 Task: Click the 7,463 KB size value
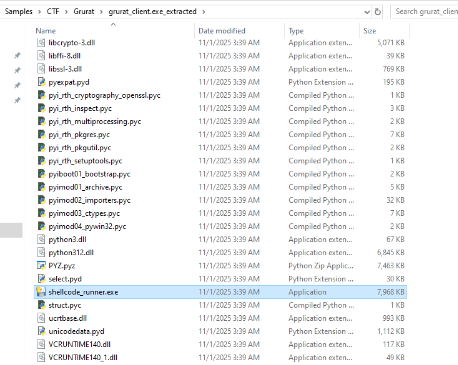point(391,266)
